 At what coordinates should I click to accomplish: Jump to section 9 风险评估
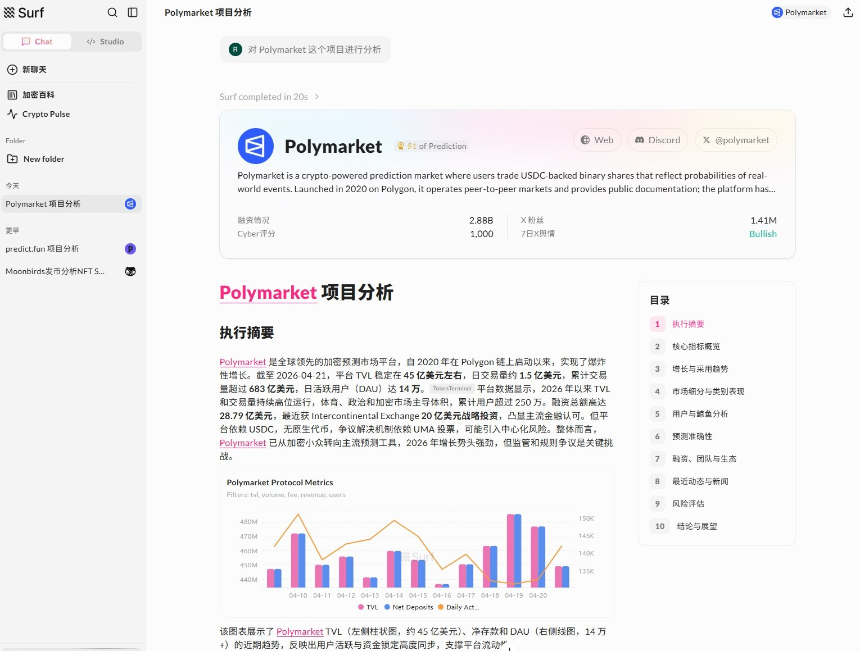(677, 503)
